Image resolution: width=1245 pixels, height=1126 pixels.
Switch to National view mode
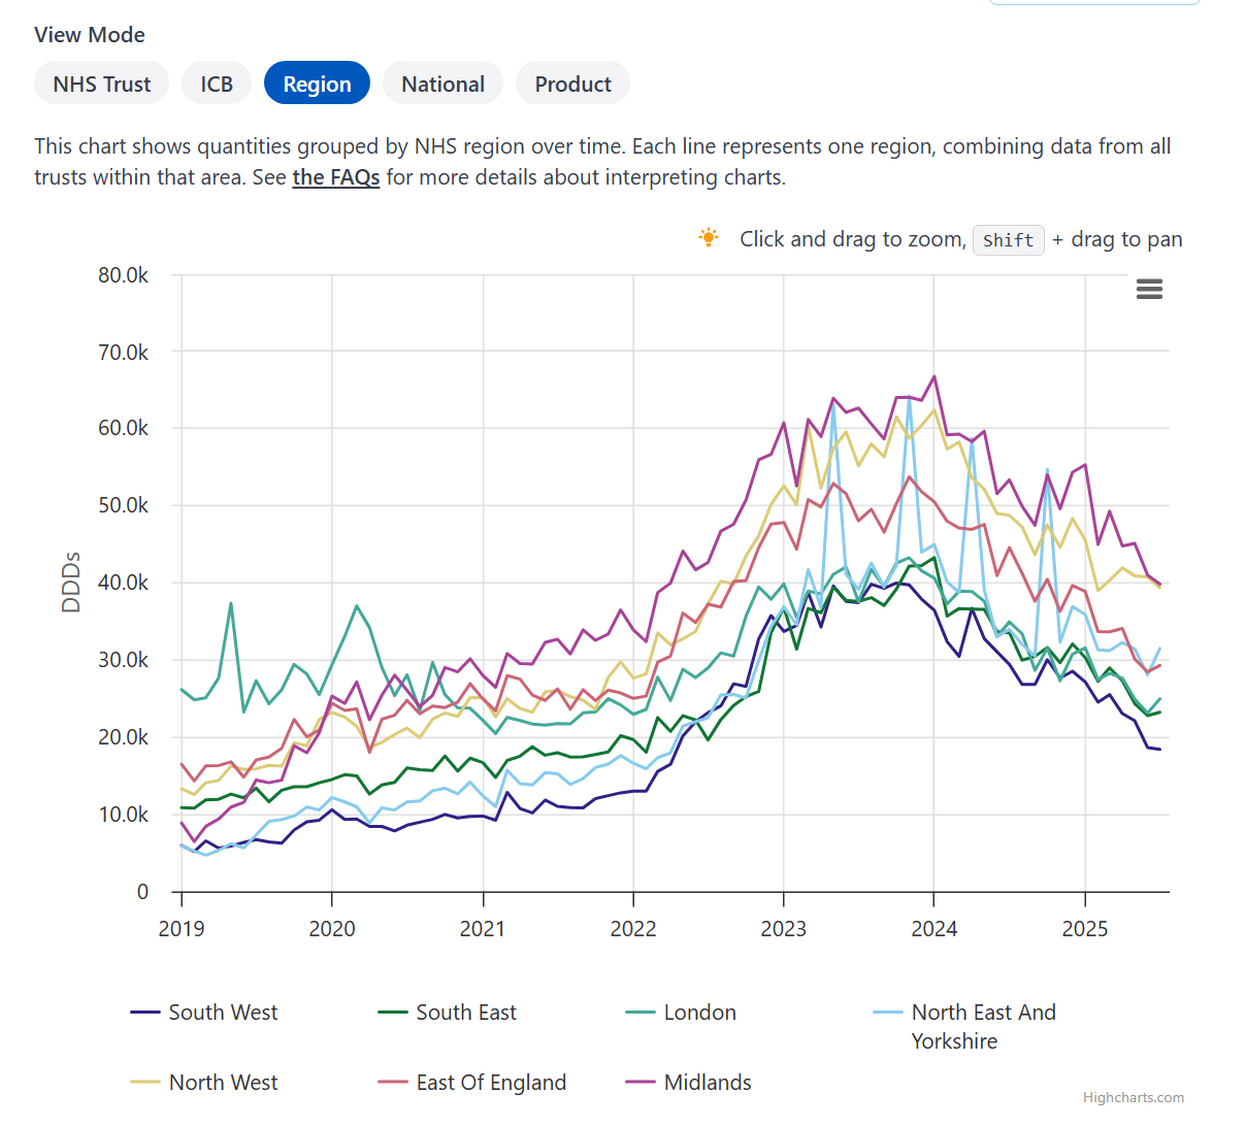[x=443, y=84]
